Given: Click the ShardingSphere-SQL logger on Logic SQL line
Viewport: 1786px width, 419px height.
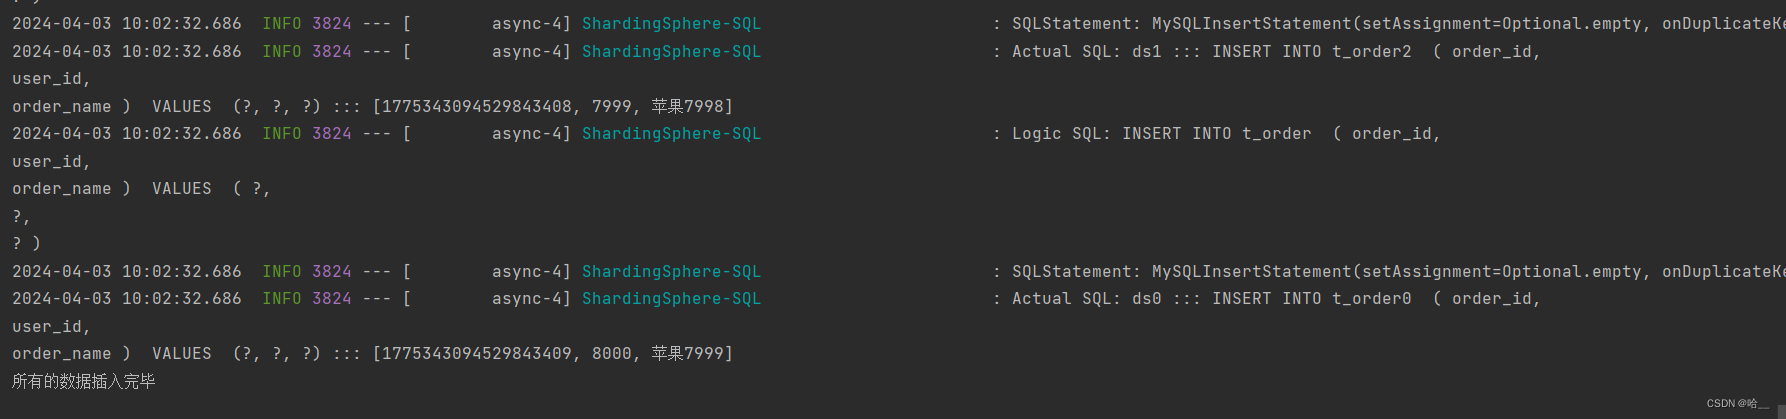Looking at the screenshot, I should coord(671,133).
